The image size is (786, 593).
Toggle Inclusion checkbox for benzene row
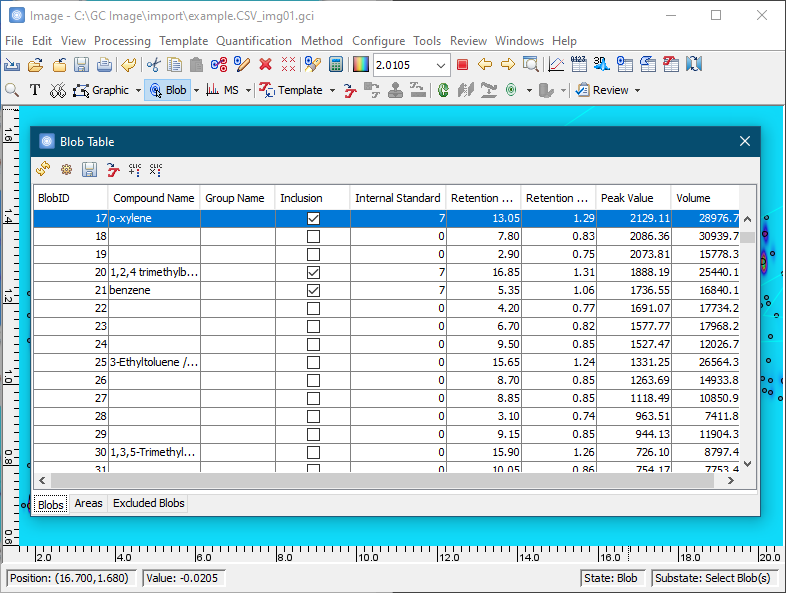313,290
